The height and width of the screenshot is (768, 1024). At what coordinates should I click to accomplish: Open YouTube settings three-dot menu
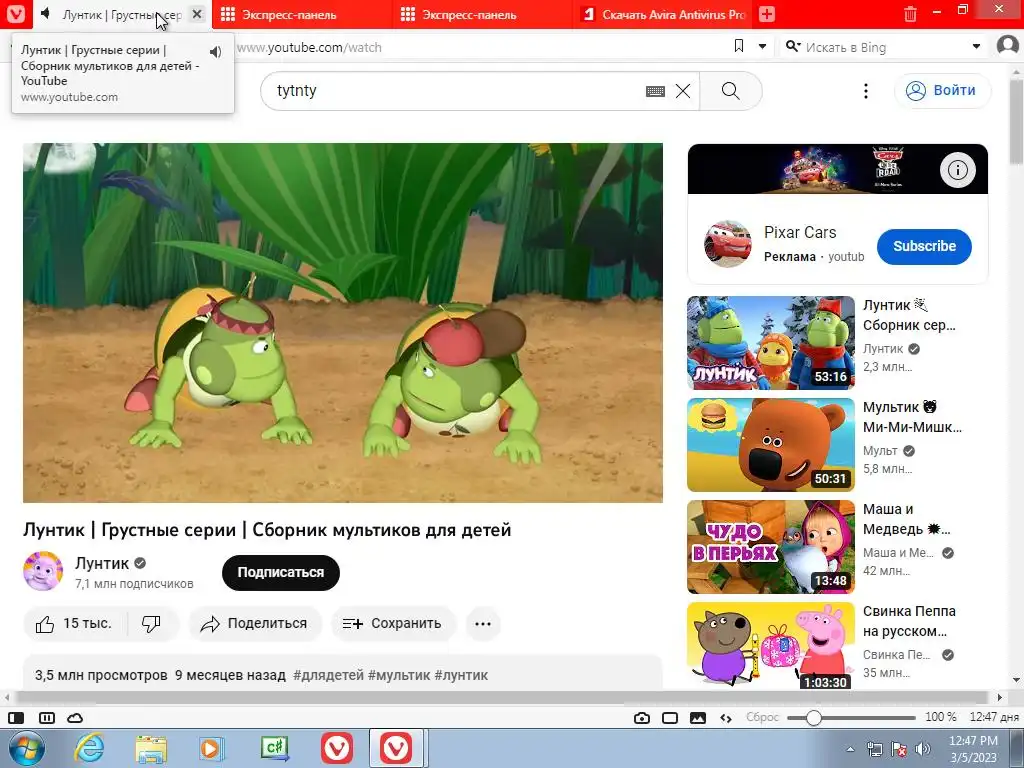(866, 91)
